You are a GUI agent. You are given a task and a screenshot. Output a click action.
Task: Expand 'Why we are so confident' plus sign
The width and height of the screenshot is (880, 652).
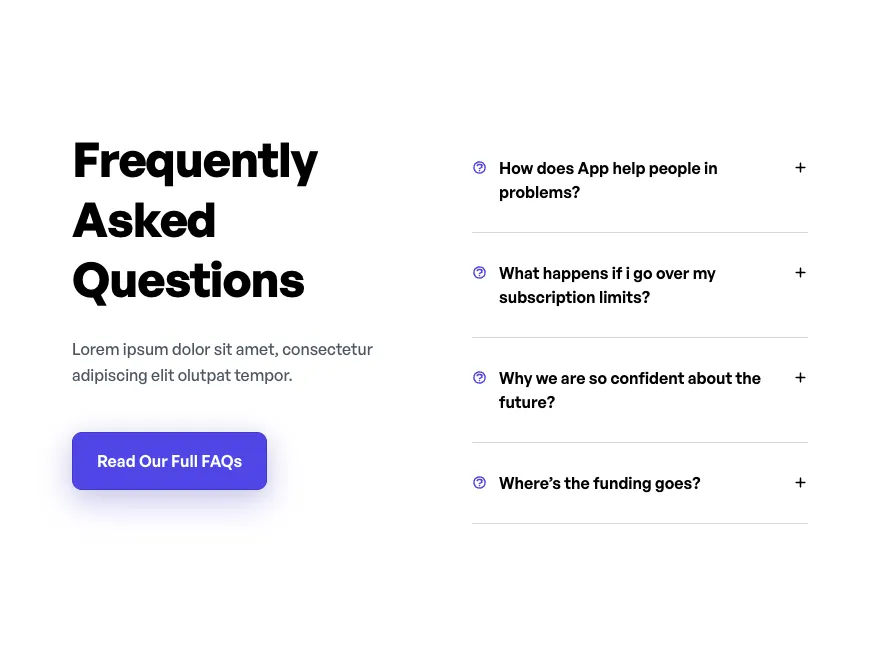coord(800,378)
